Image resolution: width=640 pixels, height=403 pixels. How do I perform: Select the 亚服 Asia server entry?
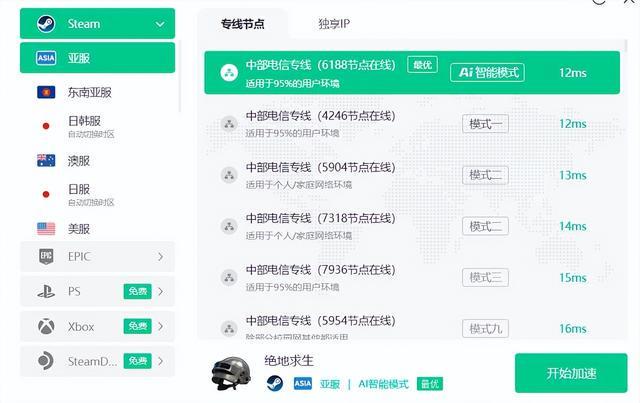coord(97,58)
